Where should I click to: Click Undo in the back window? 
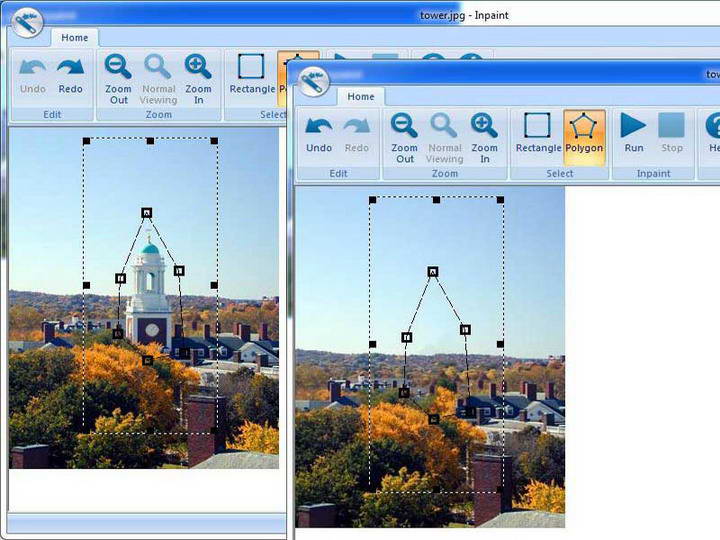point(33,75)
